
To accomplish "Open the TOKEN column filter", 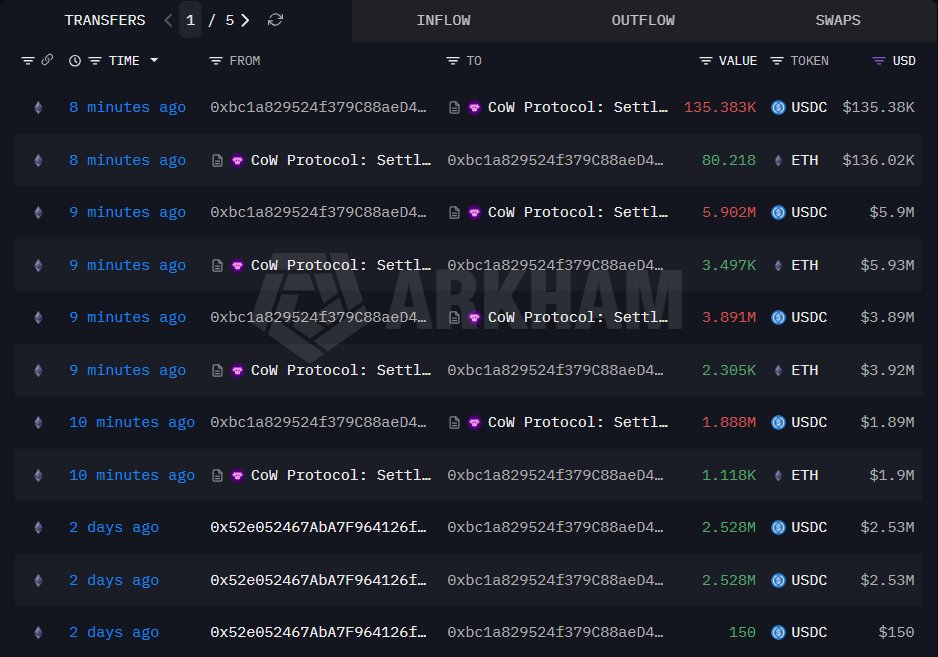I will [x=776, y=60].
